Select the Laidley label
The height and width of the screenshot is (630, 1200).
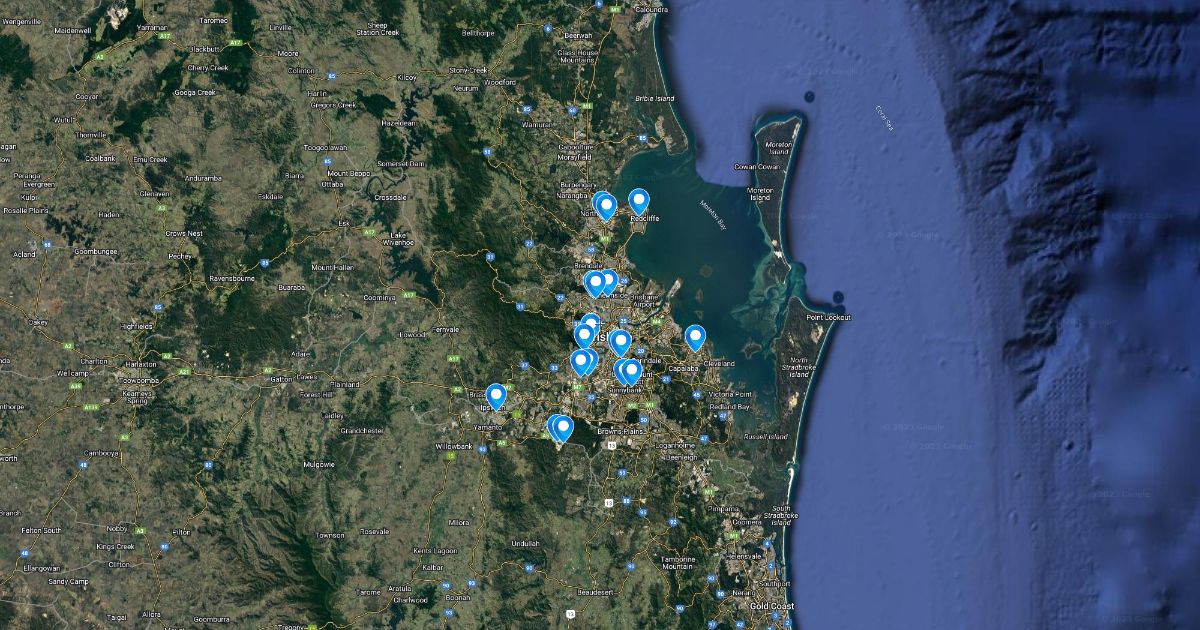(x=333, y=416)
